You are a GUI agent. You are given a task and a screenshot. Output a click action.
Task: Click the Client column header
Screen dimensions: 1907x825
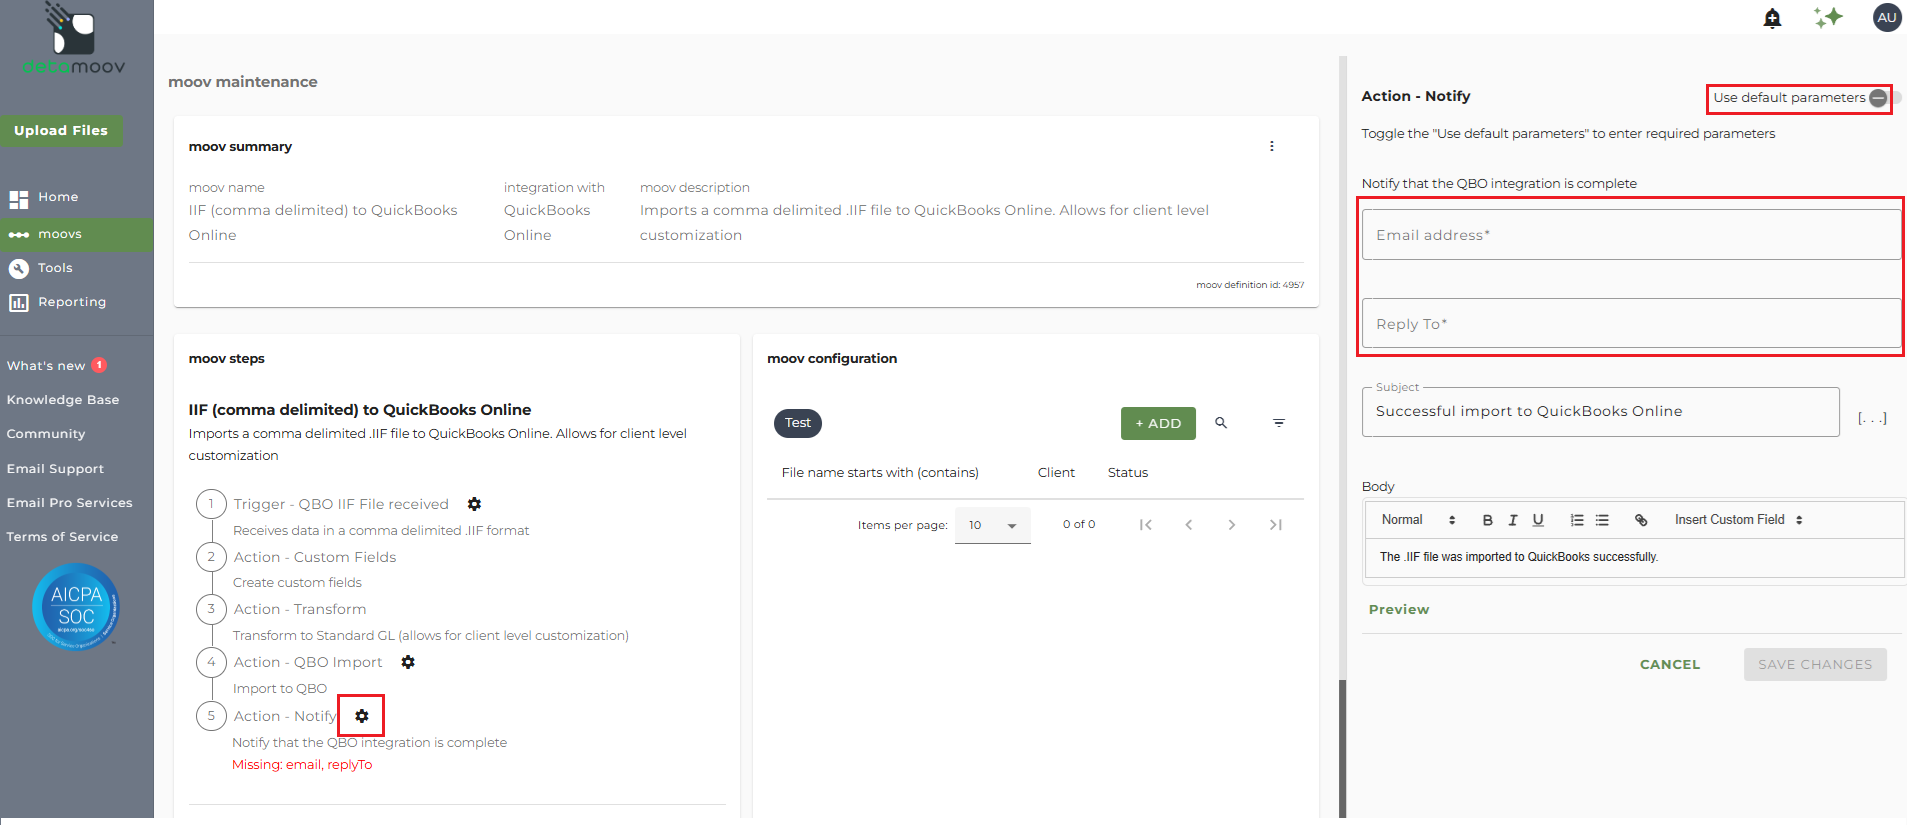1056,473
